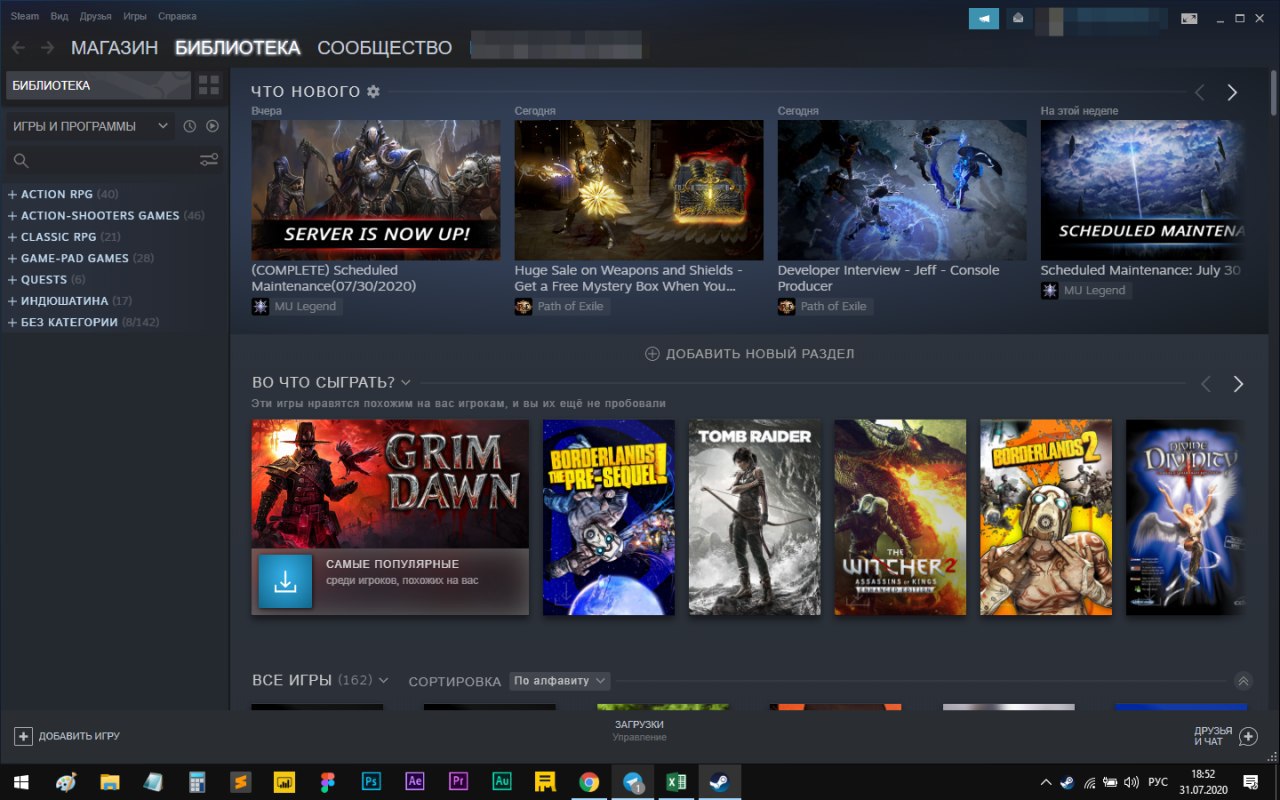
Task: Open sort order По алфавиту dropdown
Action: click(x=559, y=681)
